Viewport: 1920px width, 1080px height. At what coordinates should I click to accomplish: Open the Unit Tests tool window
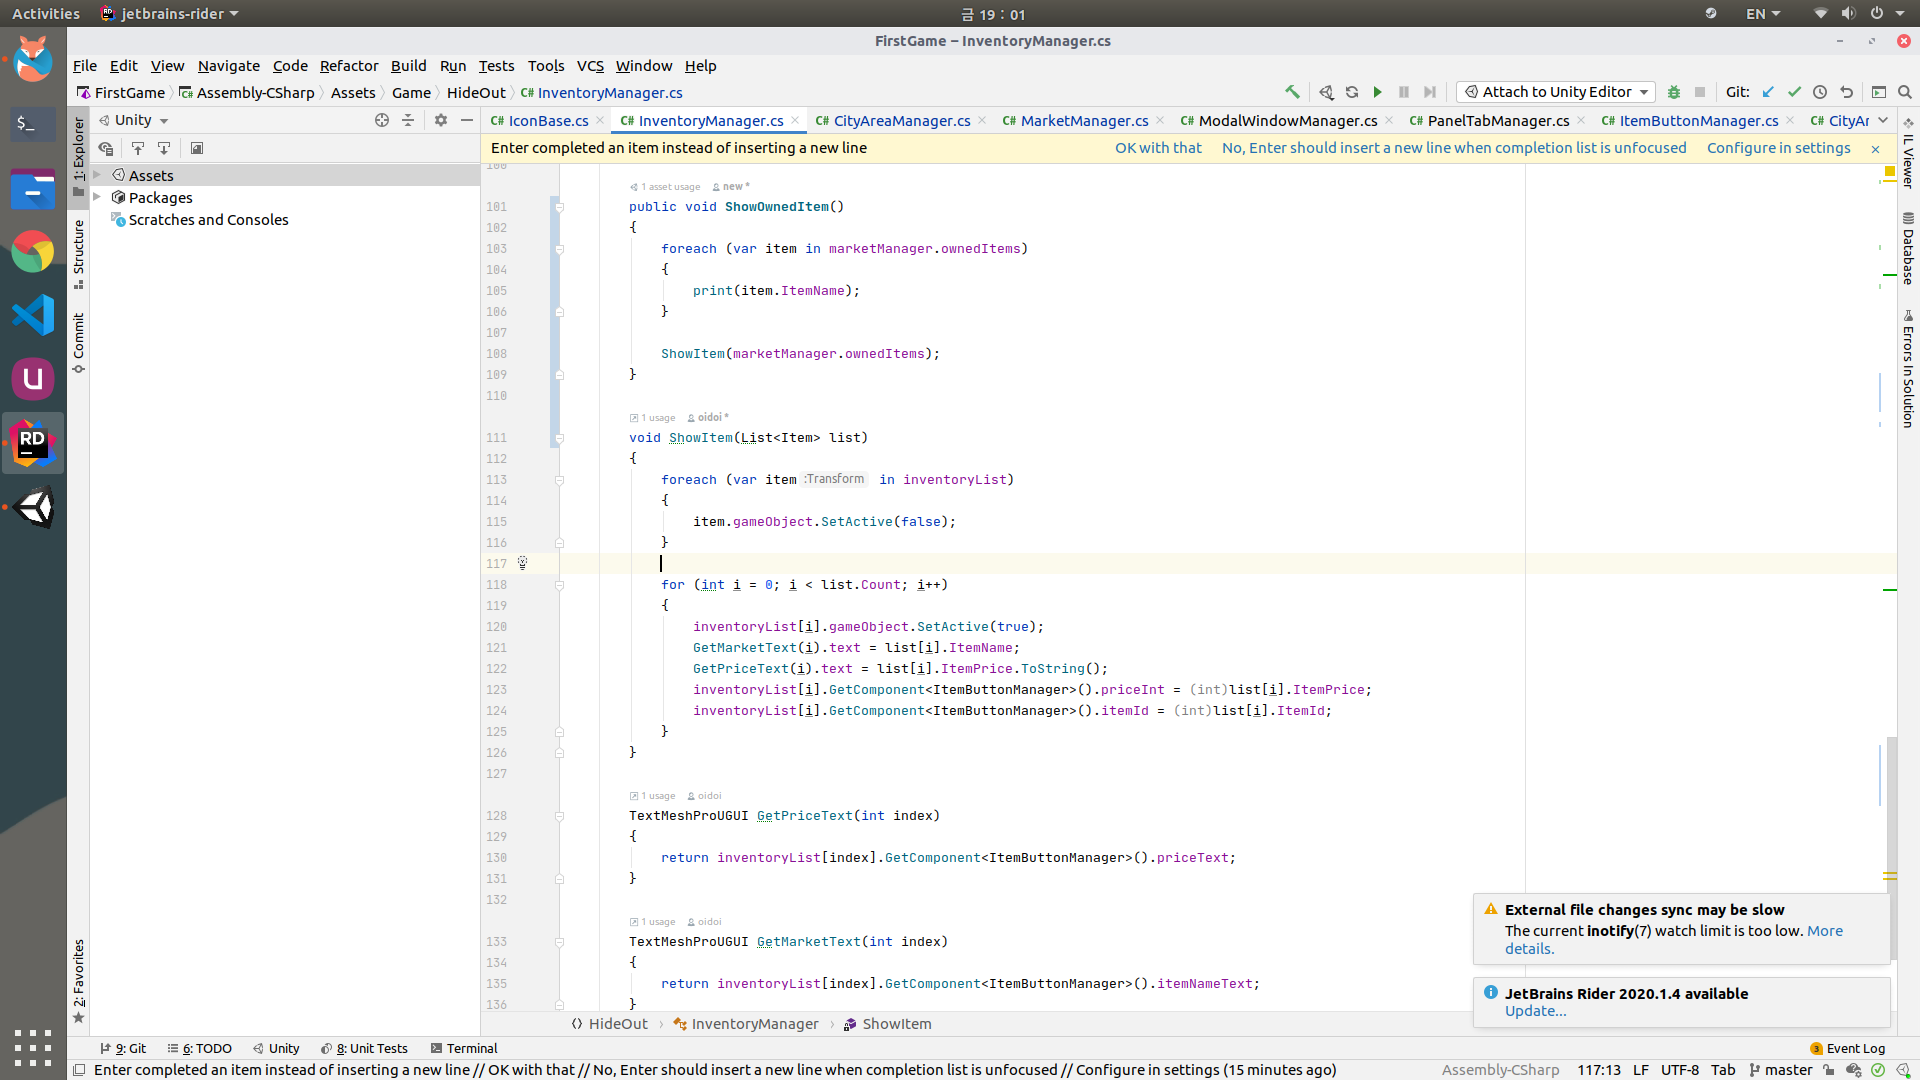point(364,1048)
